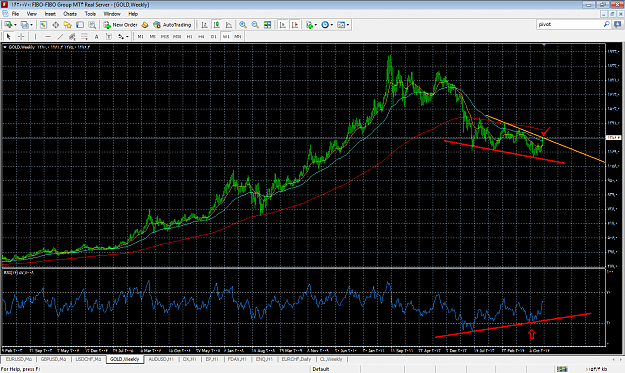Switch to the EURCHF,Daily chart tab

click(x=296, y=359)
